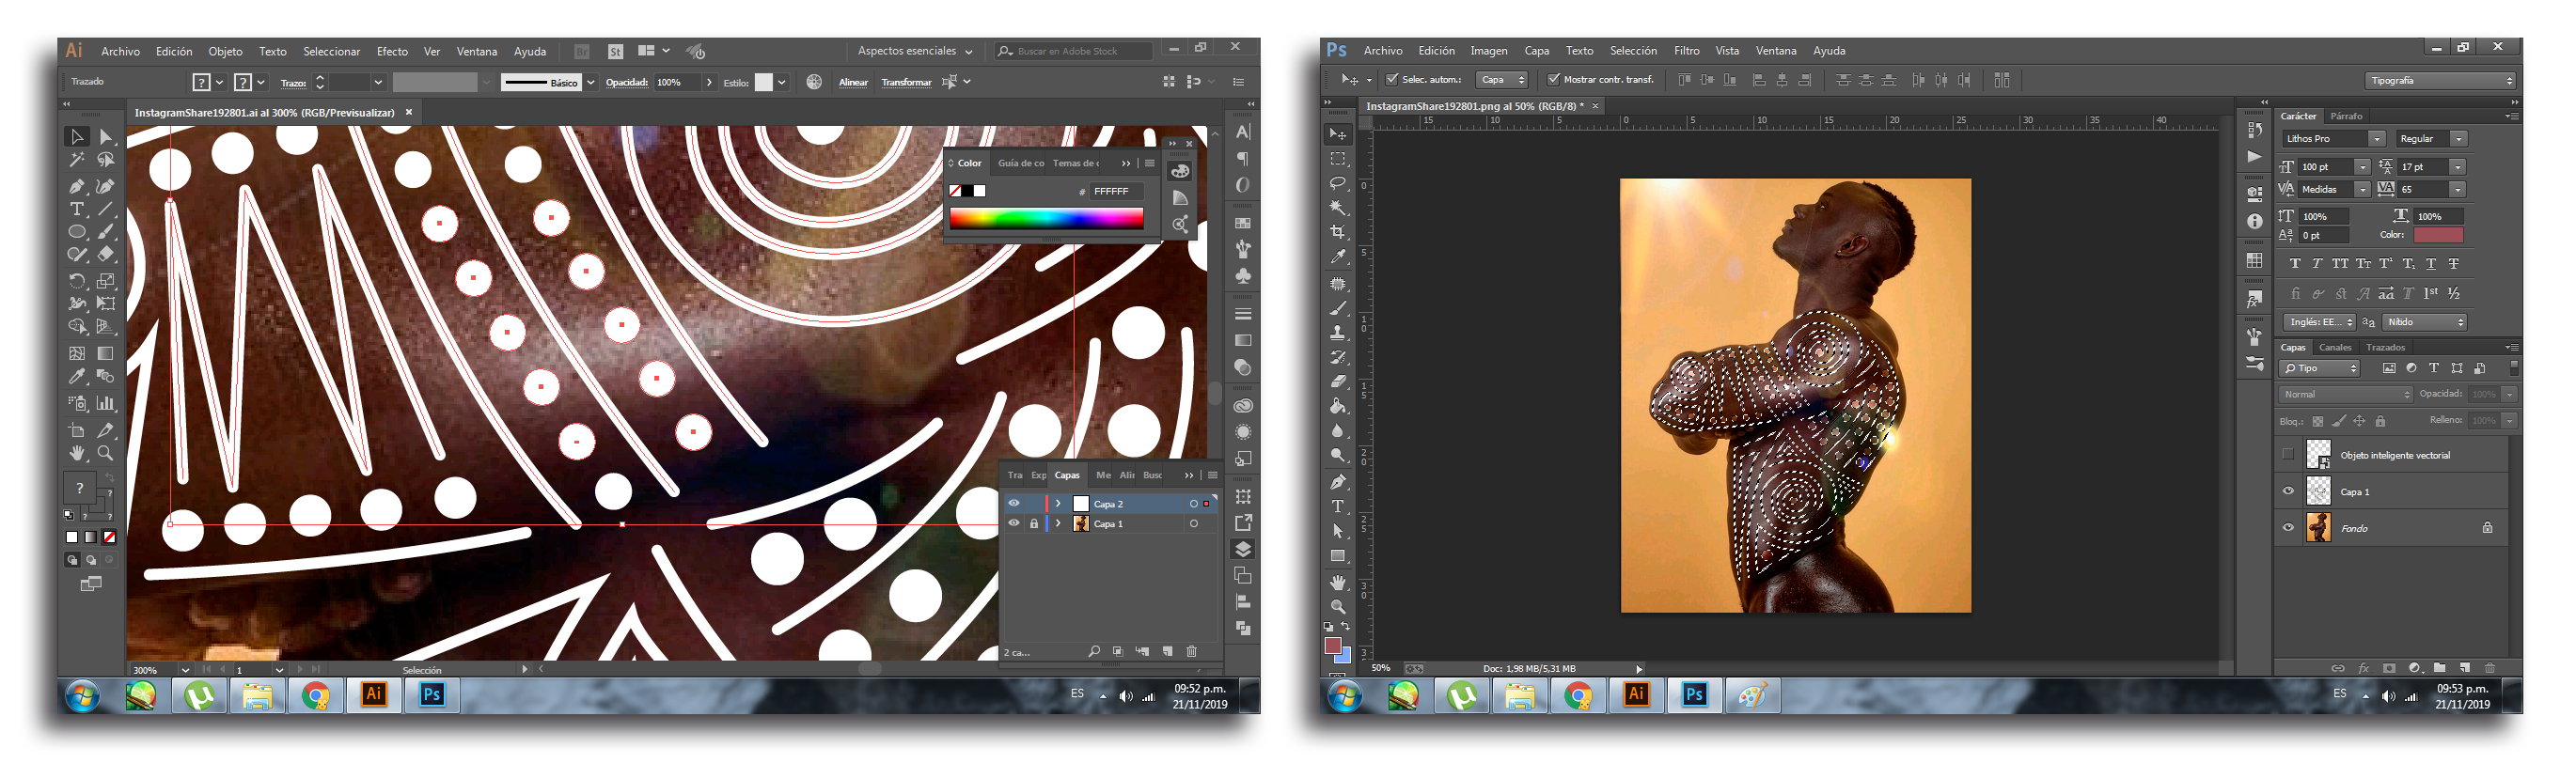Select the Rotate tool in Illustrator

click(77, 281)
